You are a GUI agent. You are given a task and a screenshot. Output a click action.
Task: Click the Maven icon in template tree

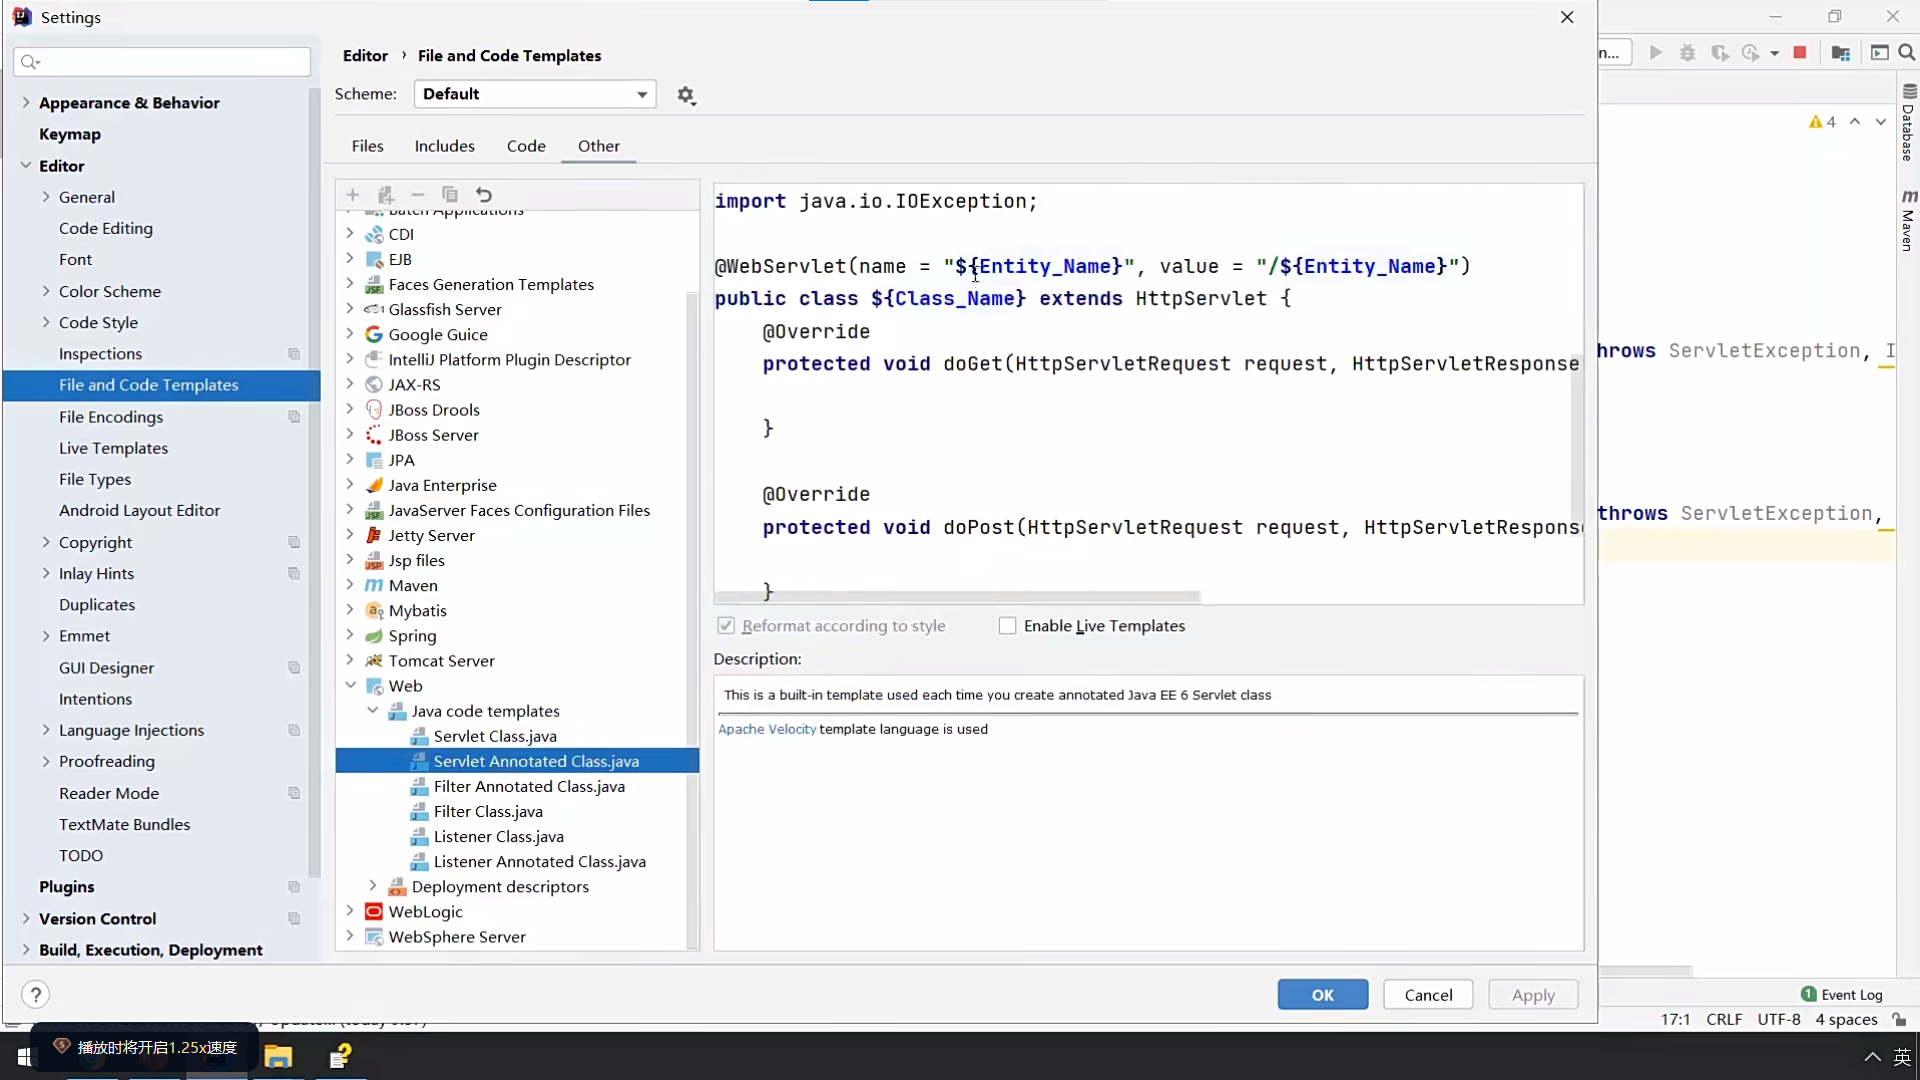click(x=374, y=586)
